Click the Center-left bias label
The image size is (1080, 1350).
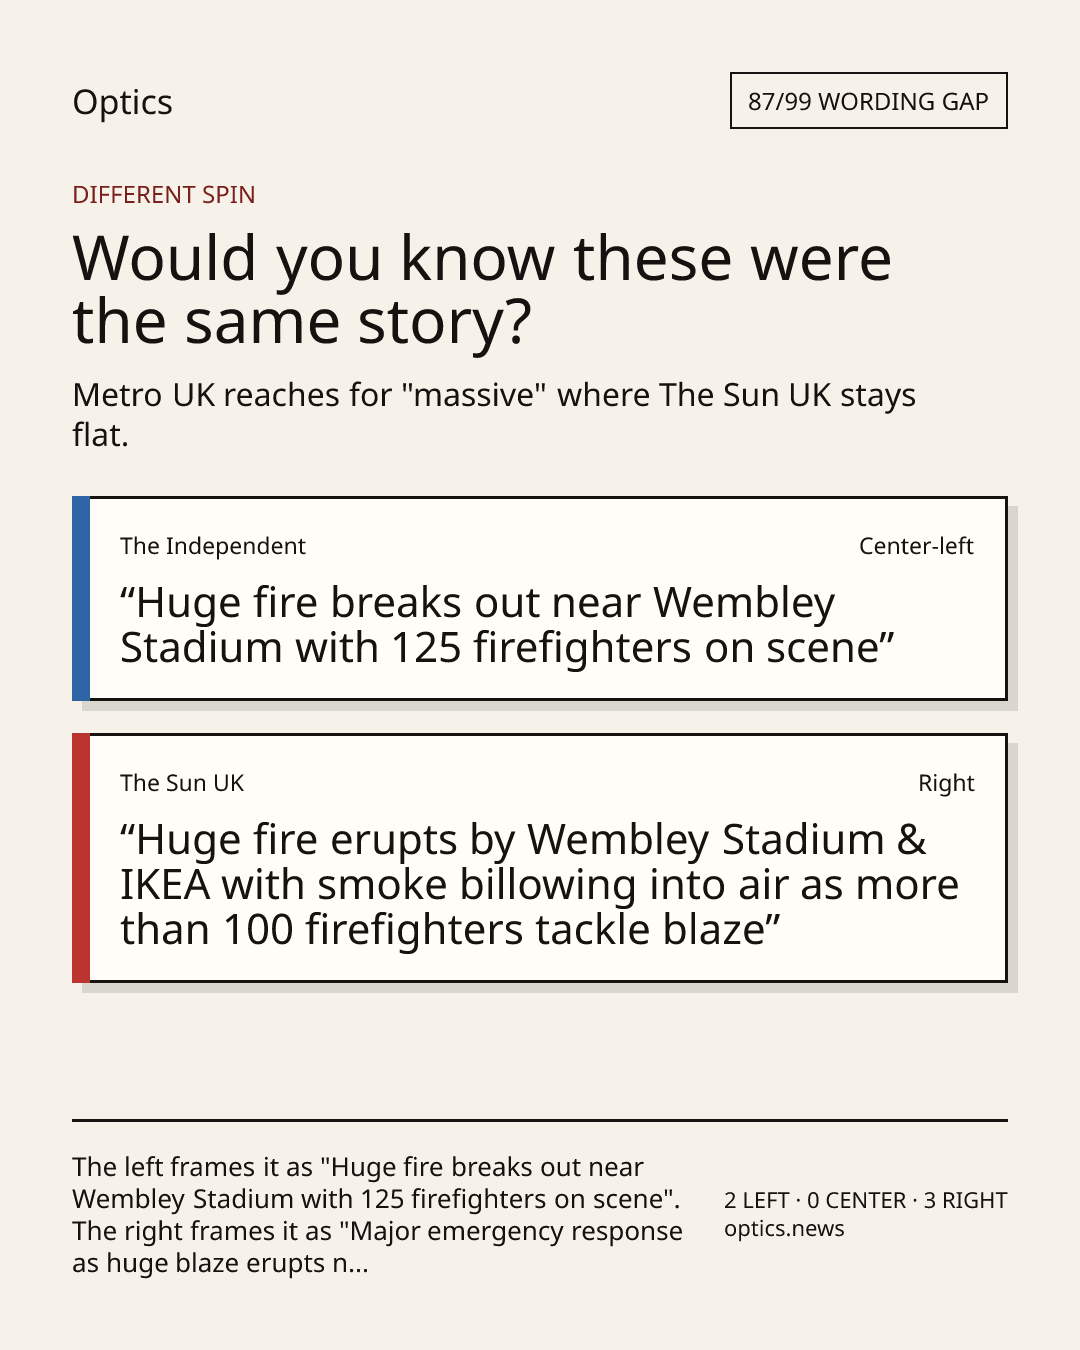pos(916,546)
